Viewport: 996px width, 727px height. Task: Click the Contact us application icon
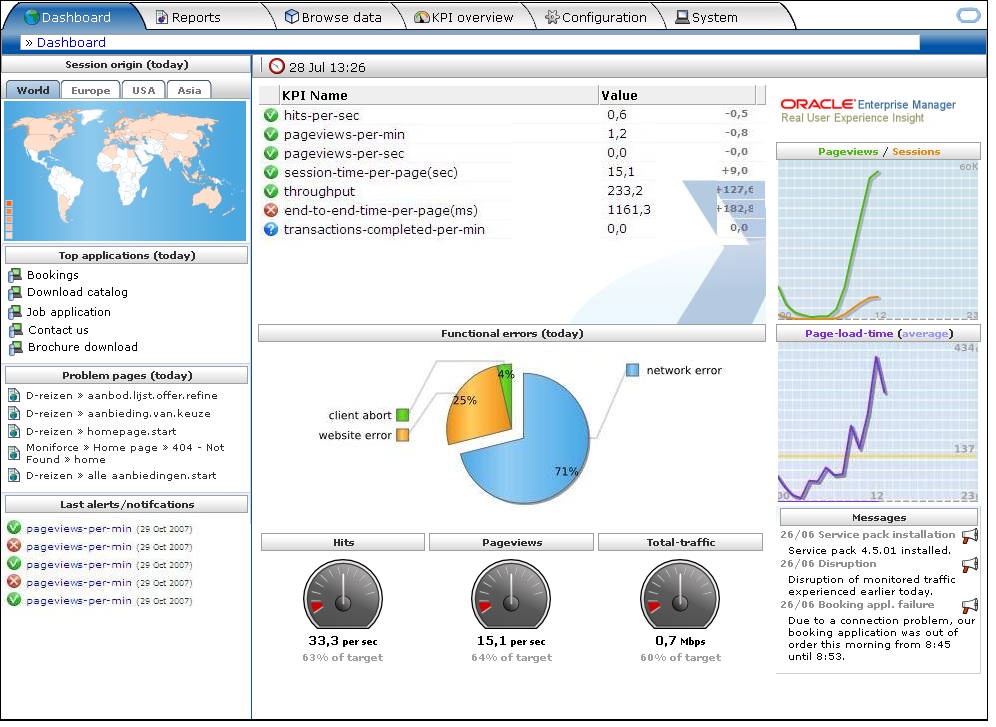[15, 330]
